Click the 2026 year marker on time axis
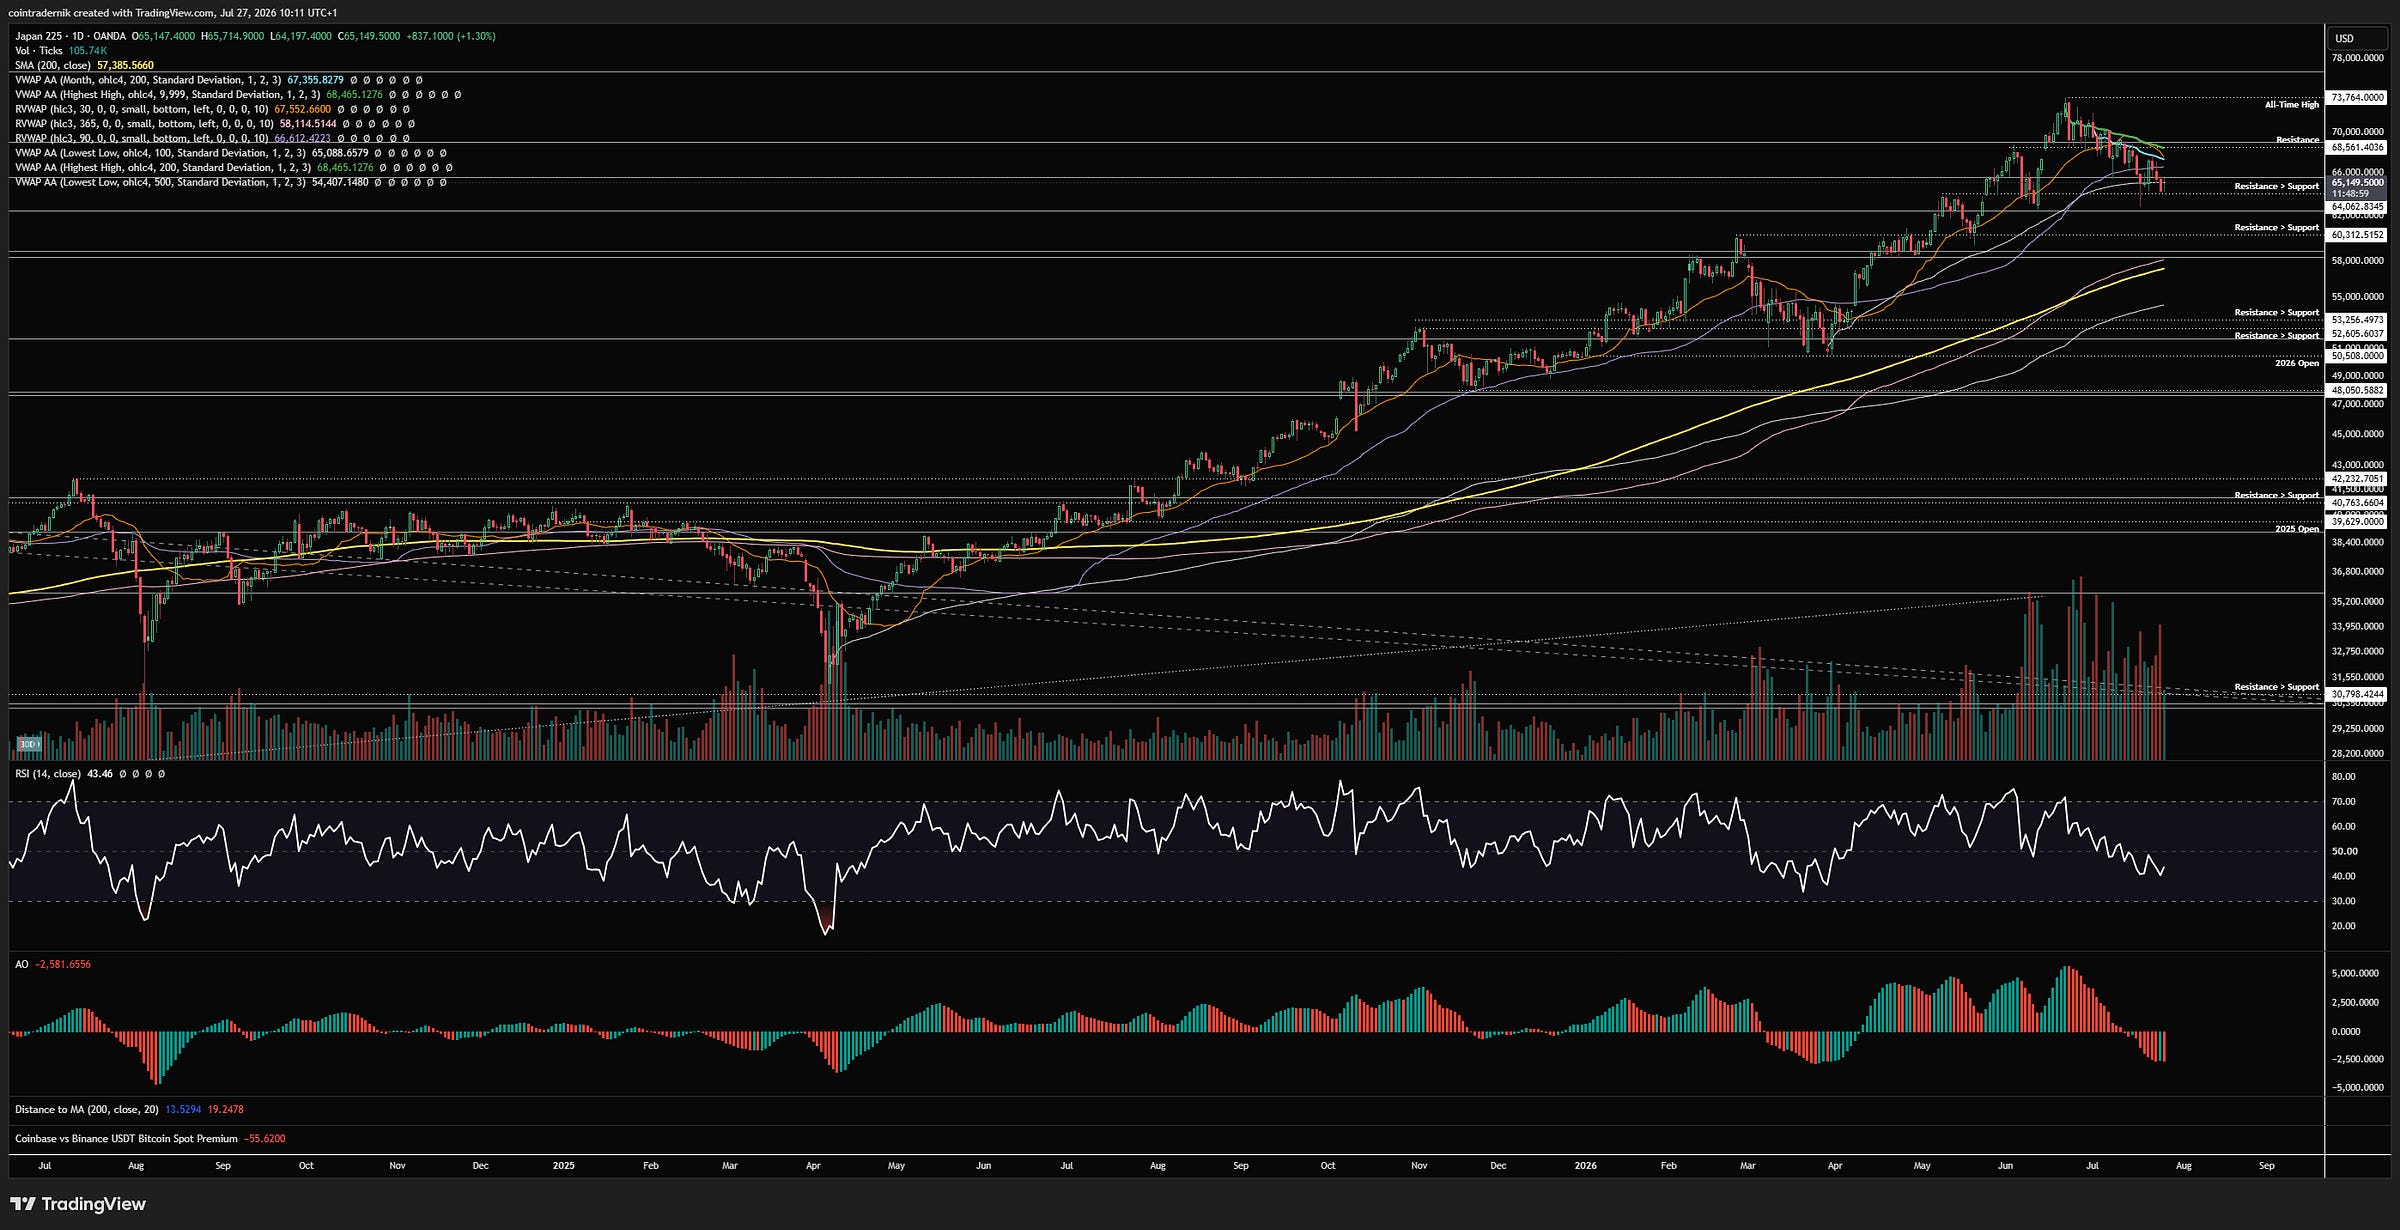 coord(1585,1165)
